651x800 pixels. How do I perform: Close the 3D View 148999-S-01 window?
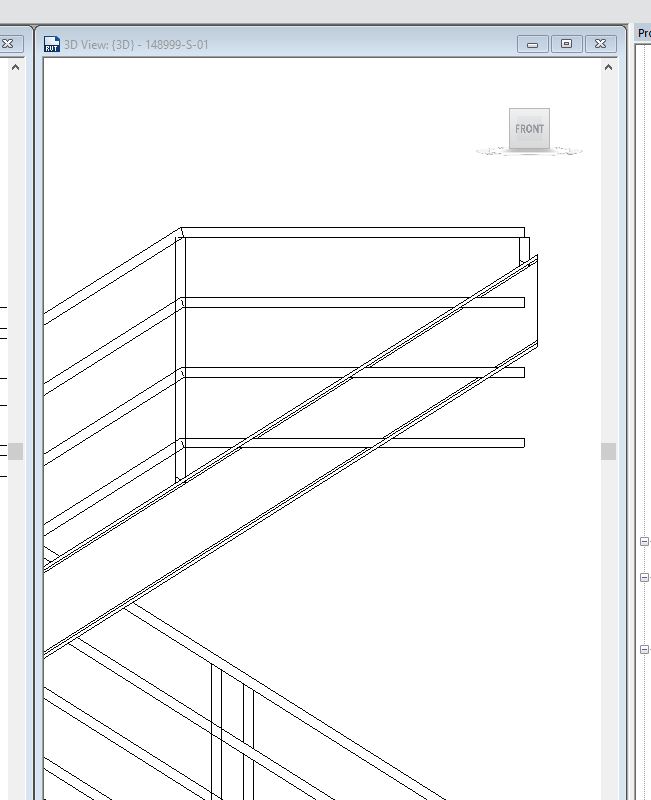[600, 44]
